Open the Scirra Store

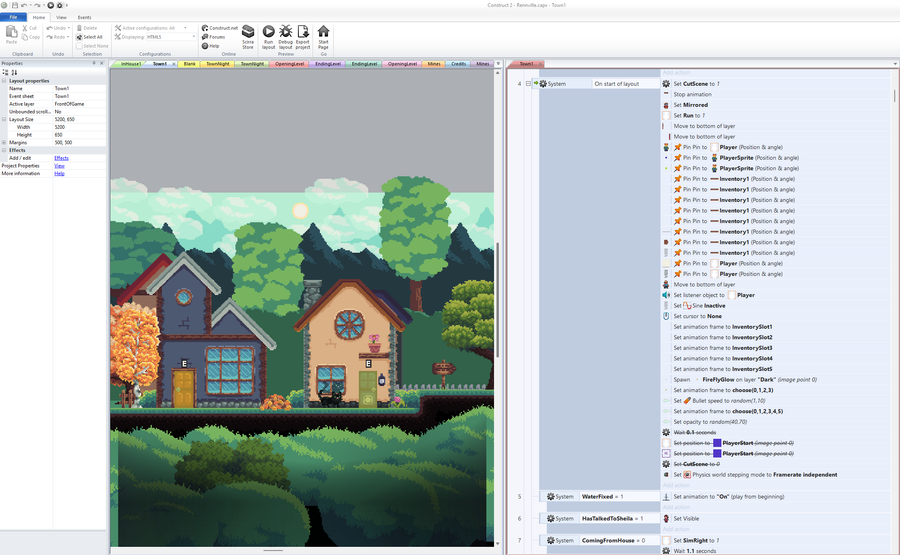(x=248, y=37)
